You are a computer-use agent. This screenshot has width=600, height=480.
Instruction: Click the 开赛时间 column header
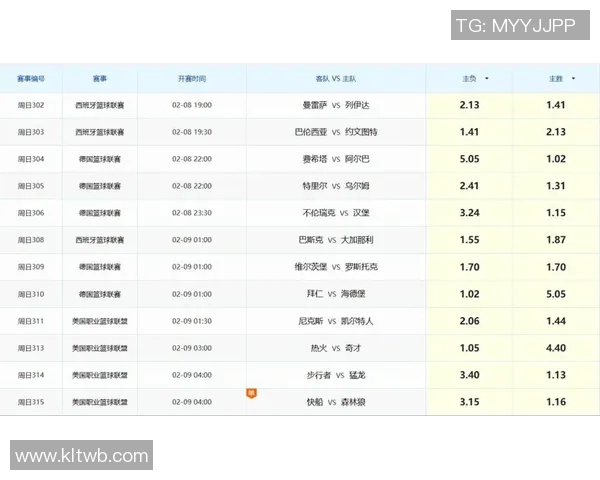point(192,78)
